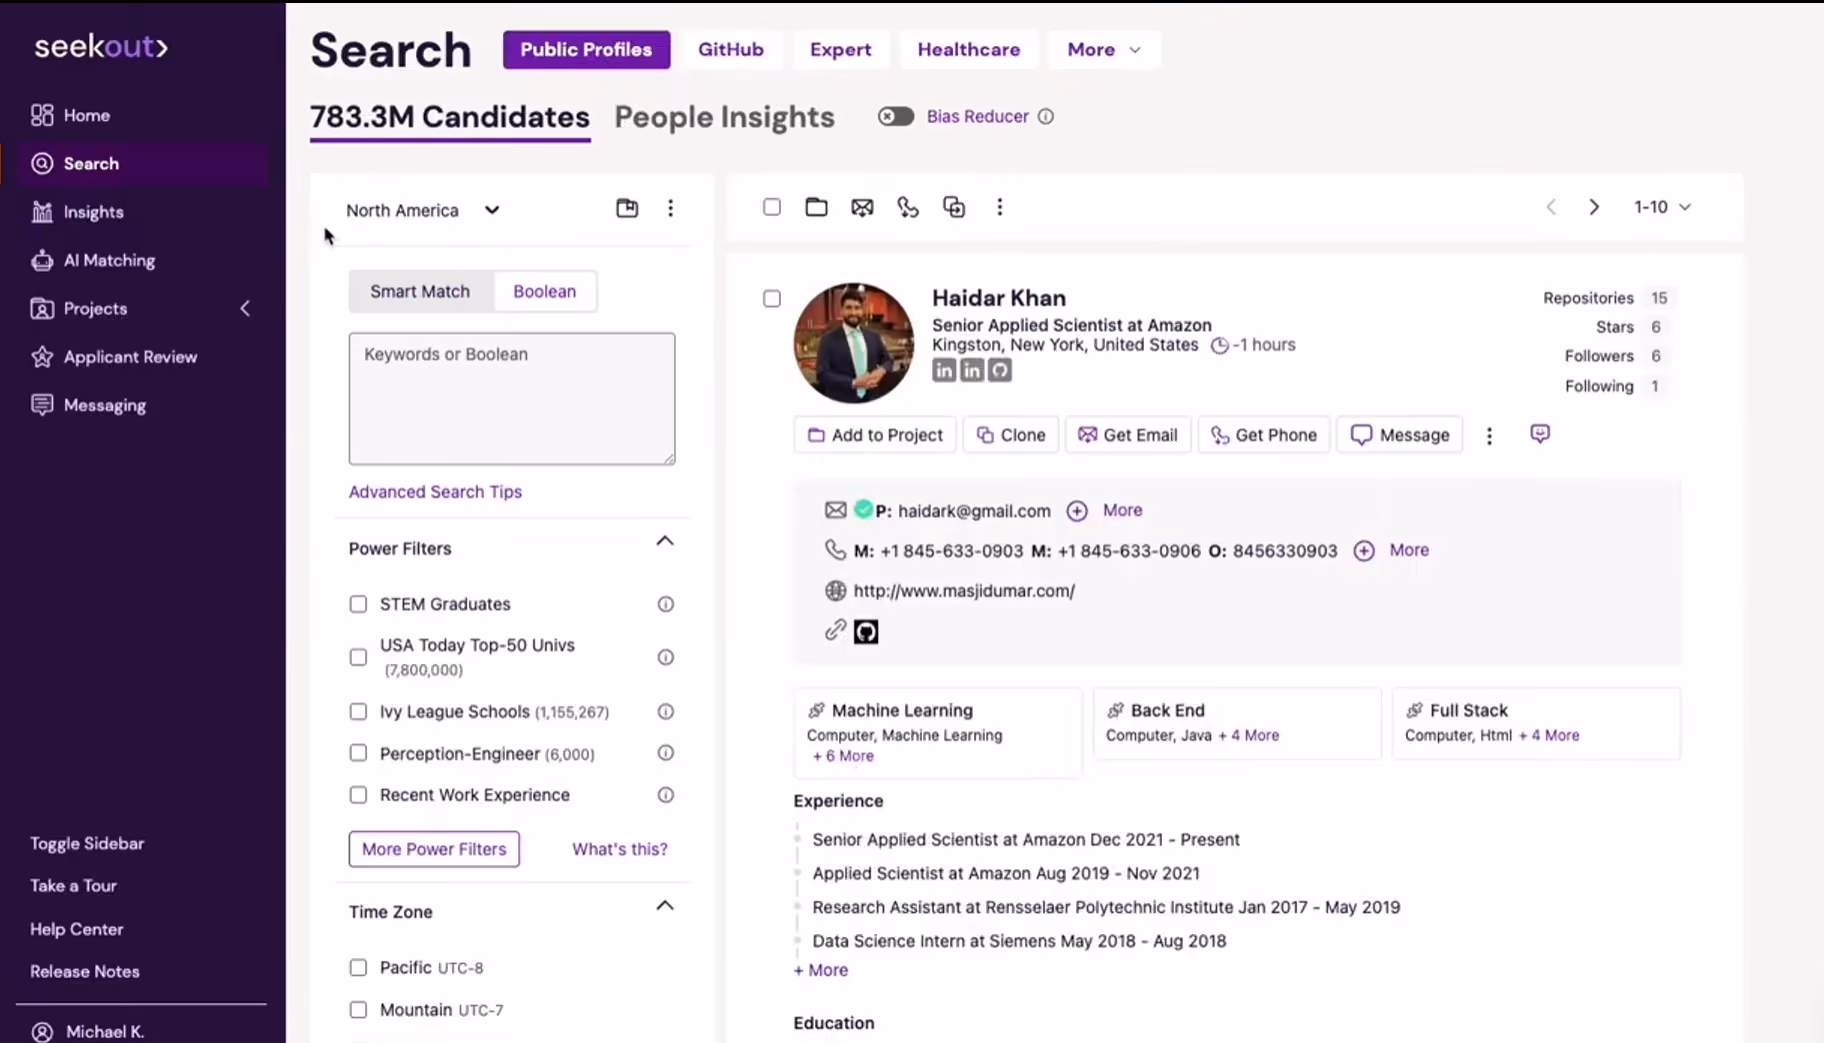Open Haidar Khan's second LinkedIn icon

pos(972,370)
